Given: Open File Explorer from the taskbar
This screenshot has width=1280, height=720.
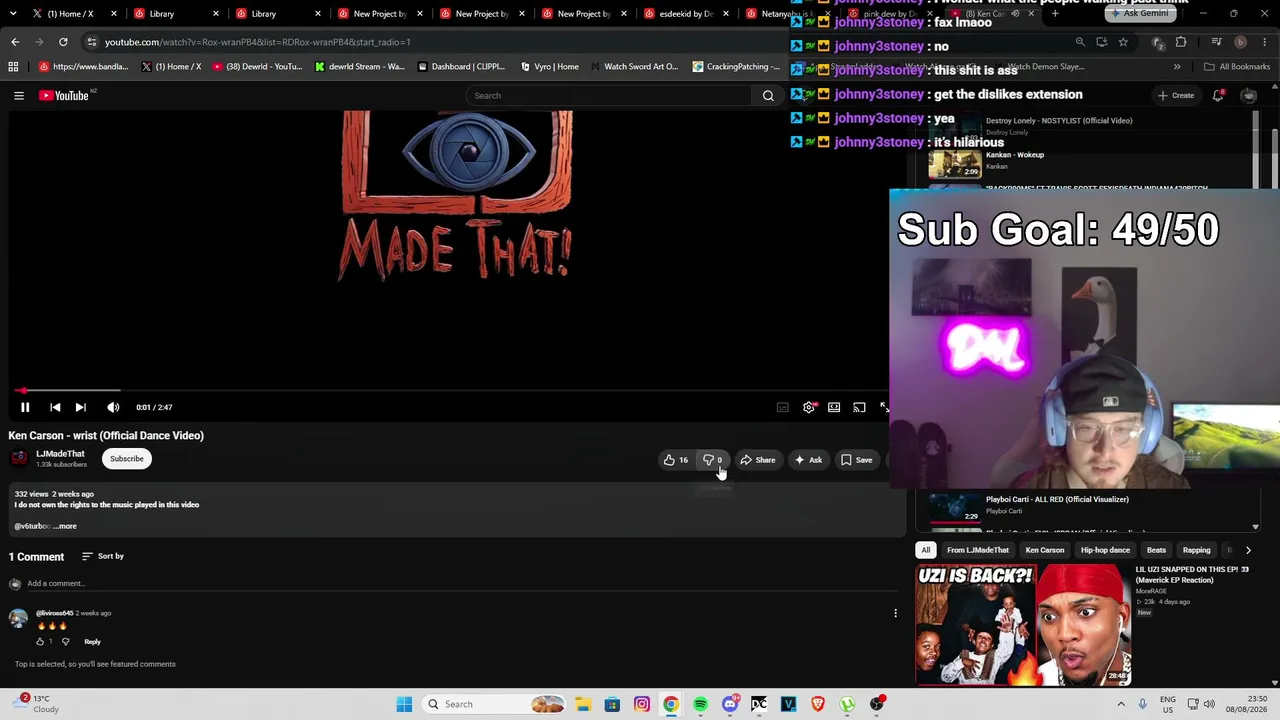Looking at the screenshot, I should (583, 704).
